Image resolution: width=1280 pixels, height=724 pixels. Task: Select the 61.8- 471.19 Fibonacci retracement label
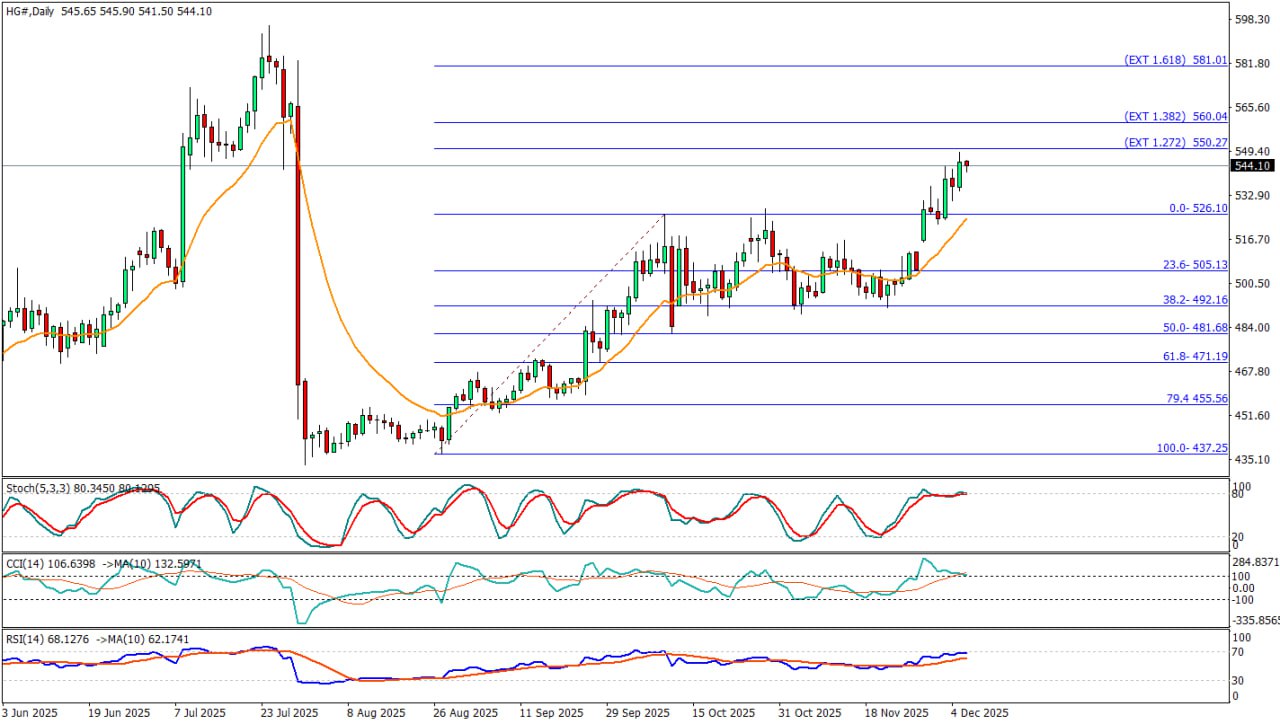pos(1194,356)
